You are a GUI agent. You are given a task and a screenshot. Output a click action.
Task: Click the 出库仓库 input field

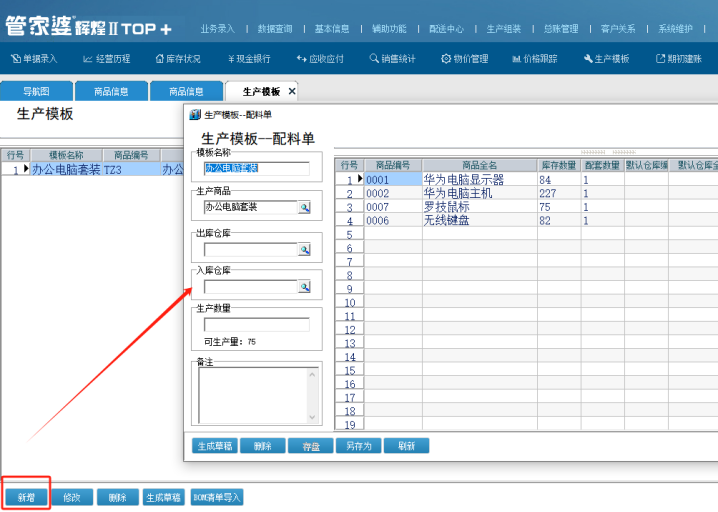tap(251, 250)
